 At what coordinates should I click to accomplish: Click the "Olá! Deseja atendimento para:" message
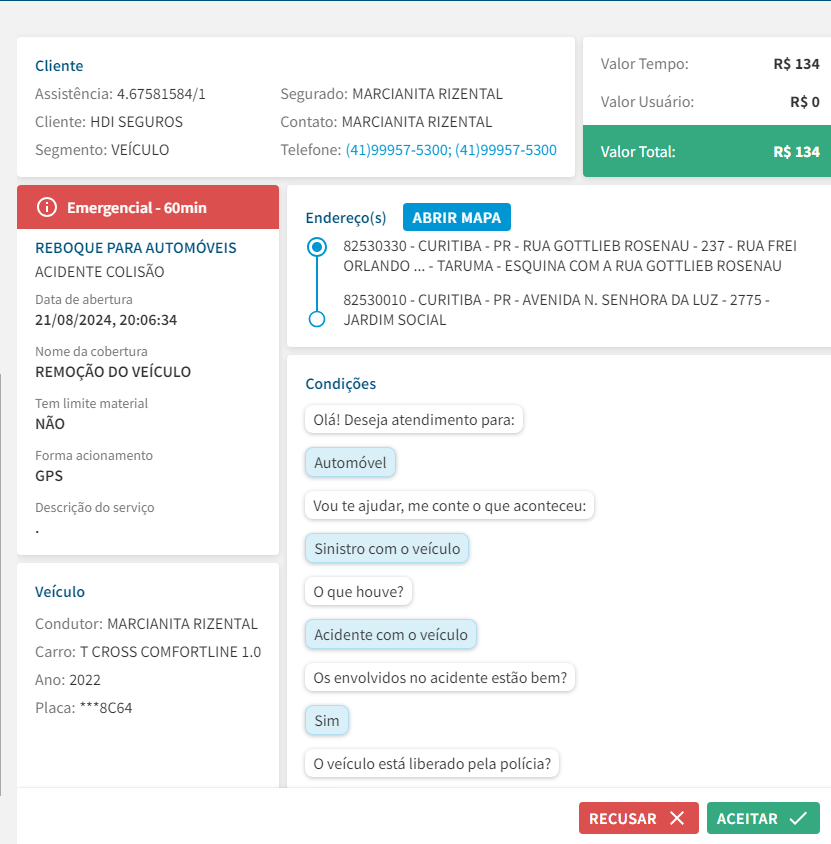pos(413,420)
